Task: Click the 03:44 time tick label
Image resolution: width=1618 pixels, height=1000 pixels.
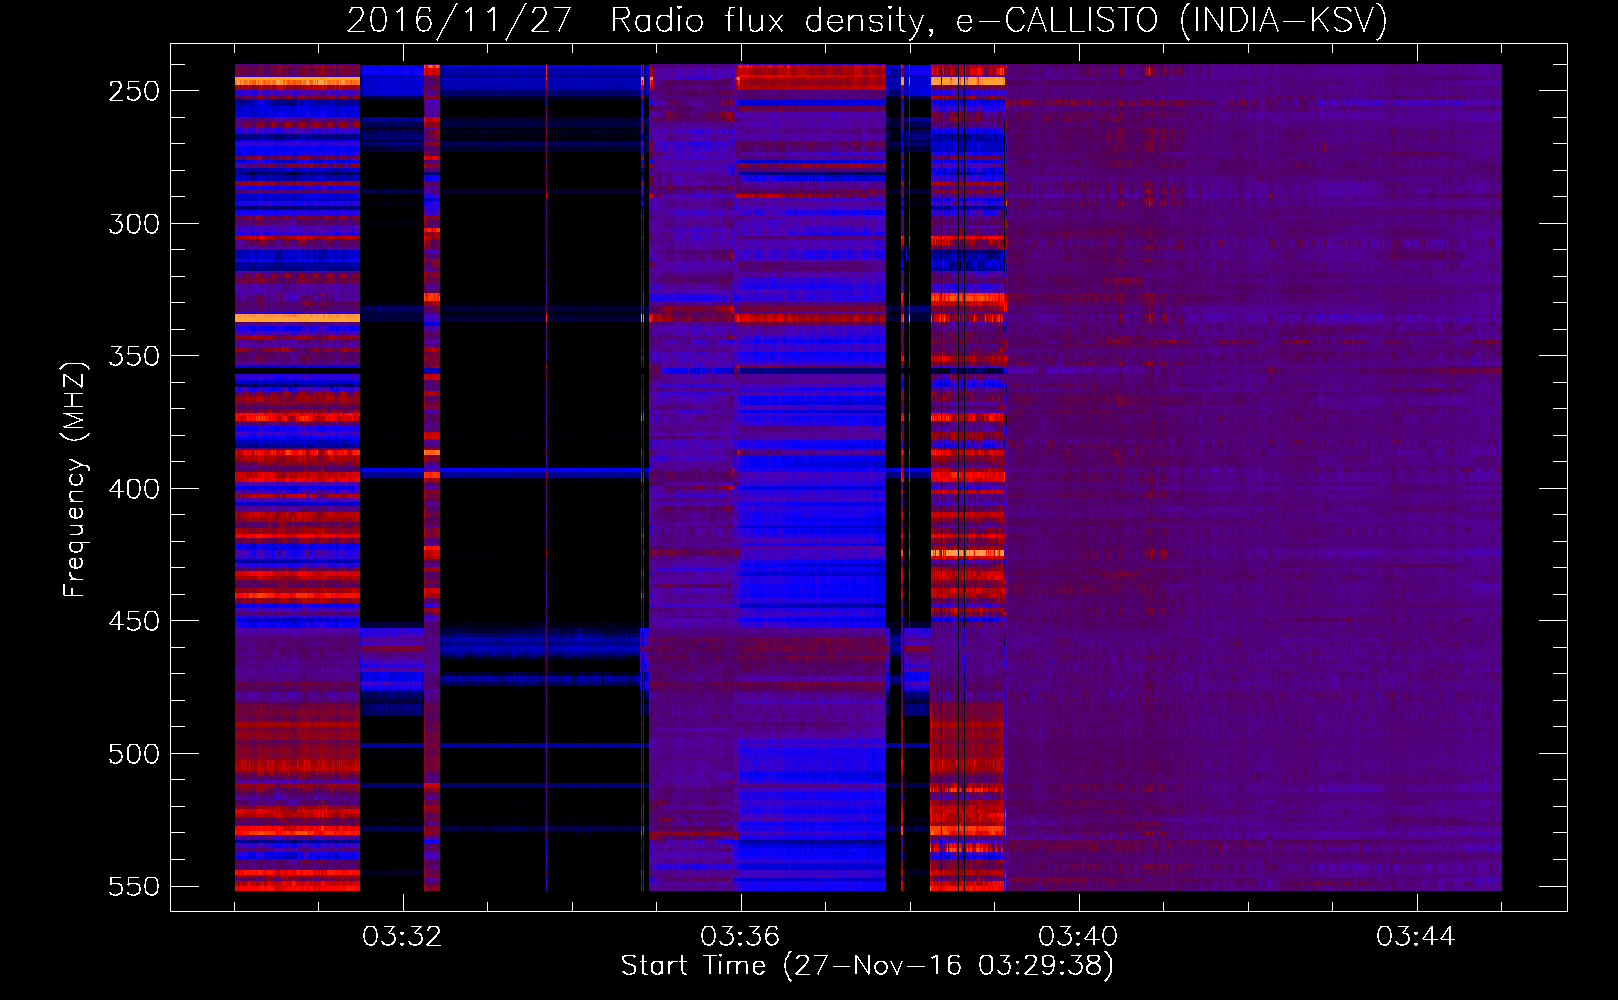Action: tap(1416, 937)
